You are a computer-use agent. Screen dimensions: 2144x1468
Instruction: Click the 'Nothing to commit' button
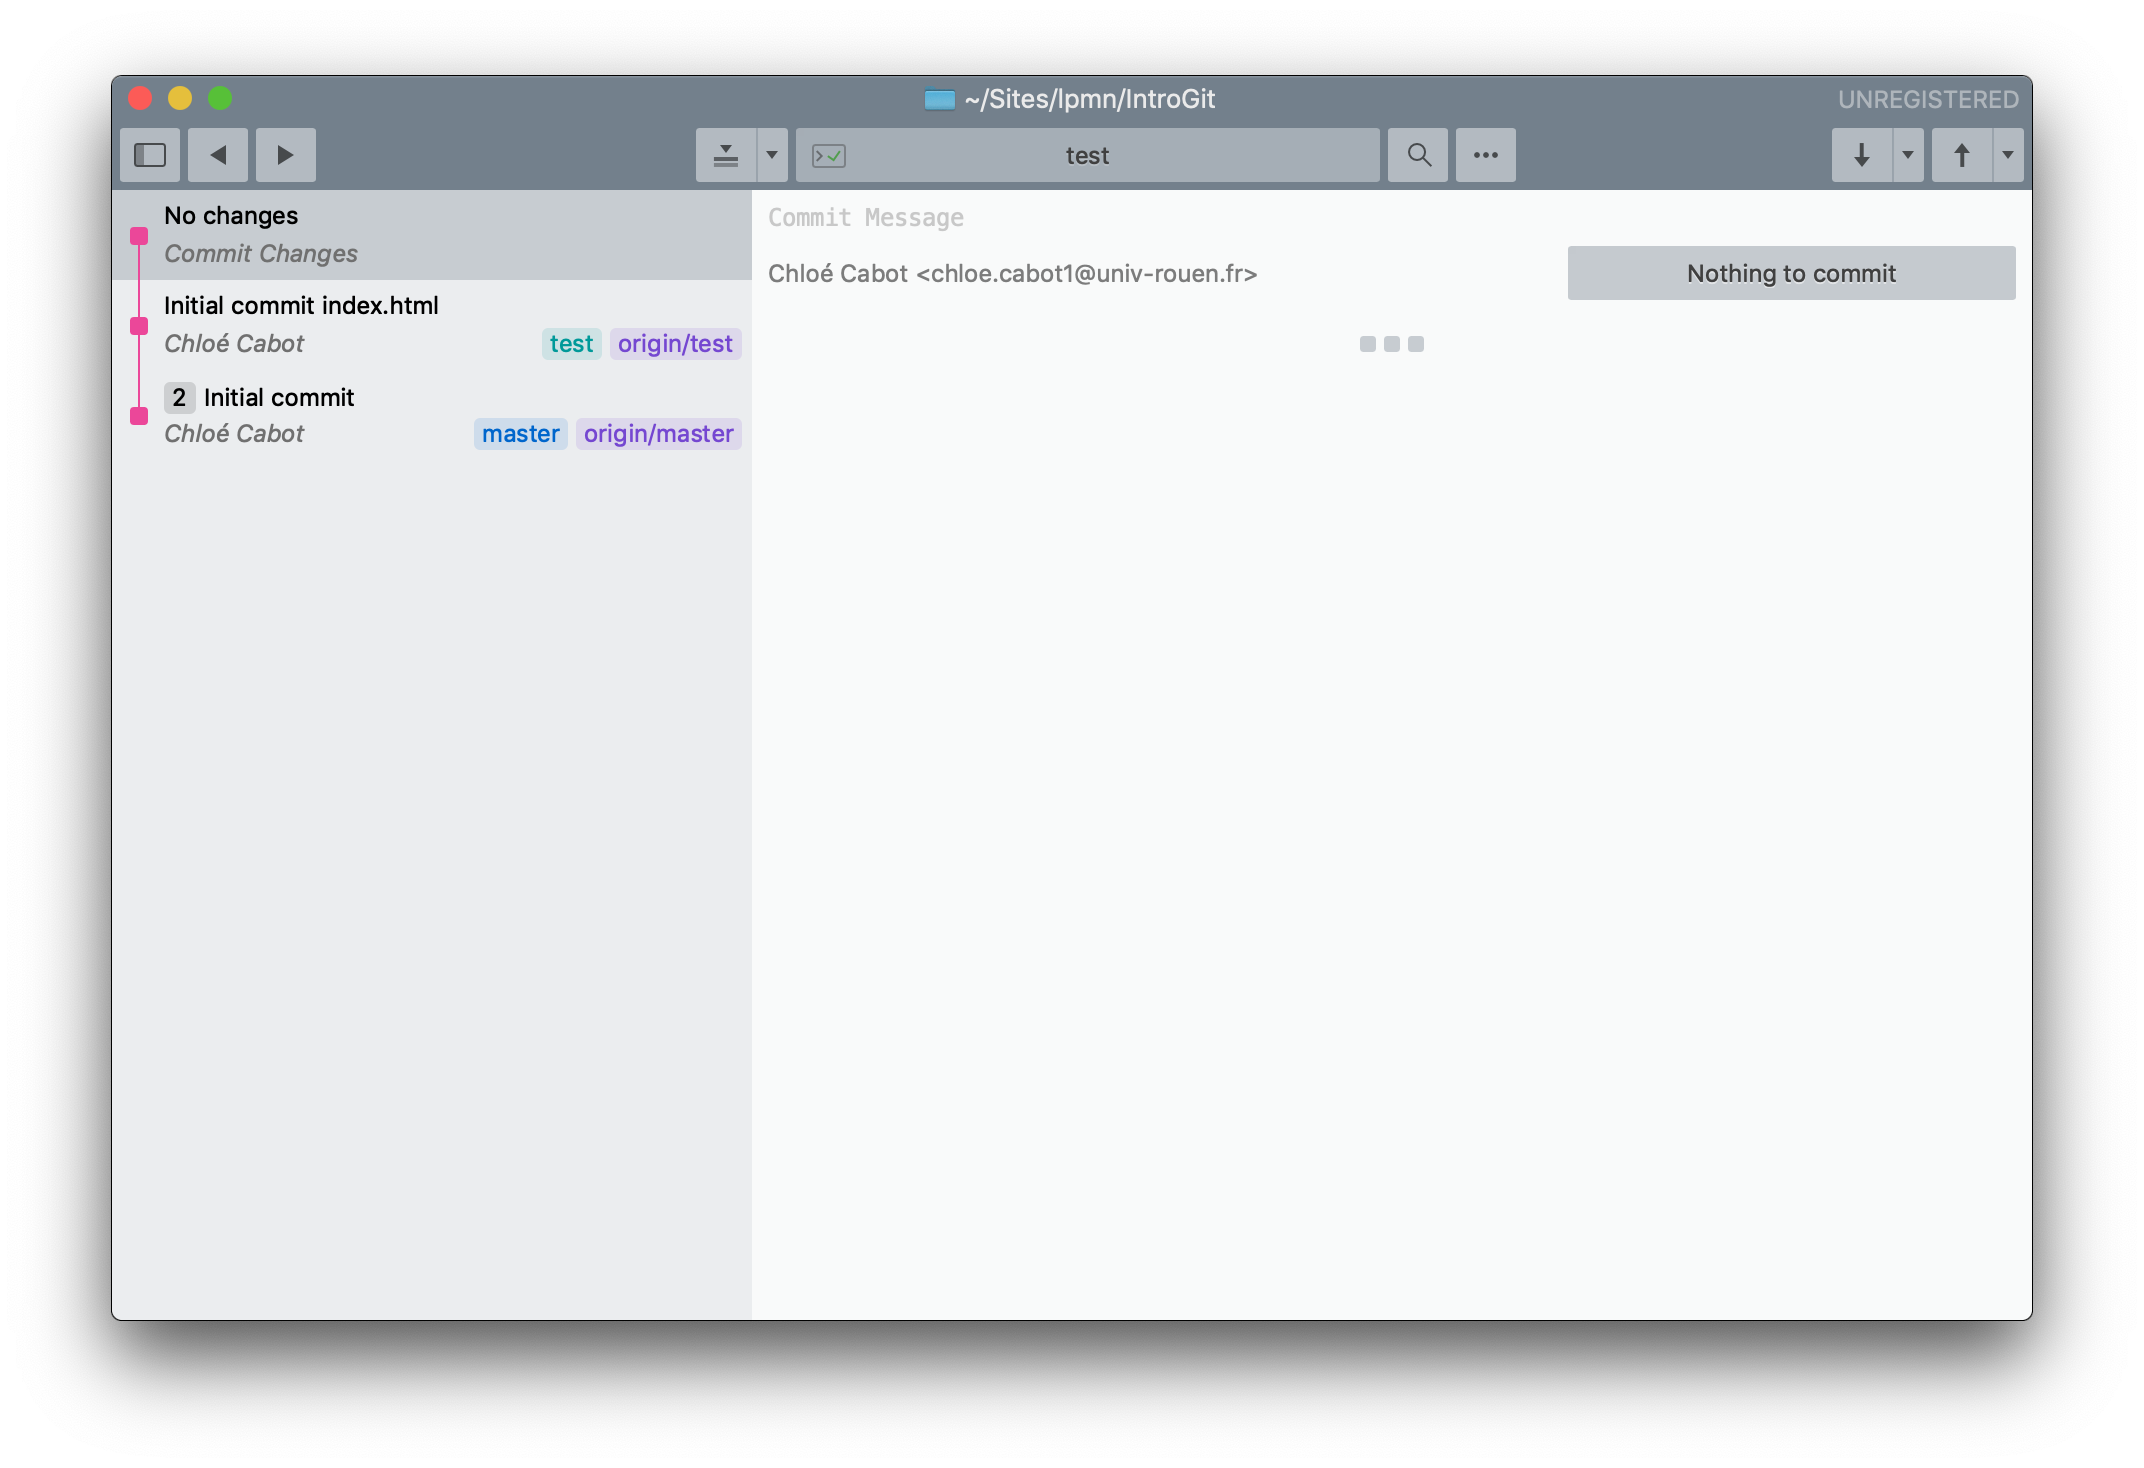click(x=1790, y=272)
